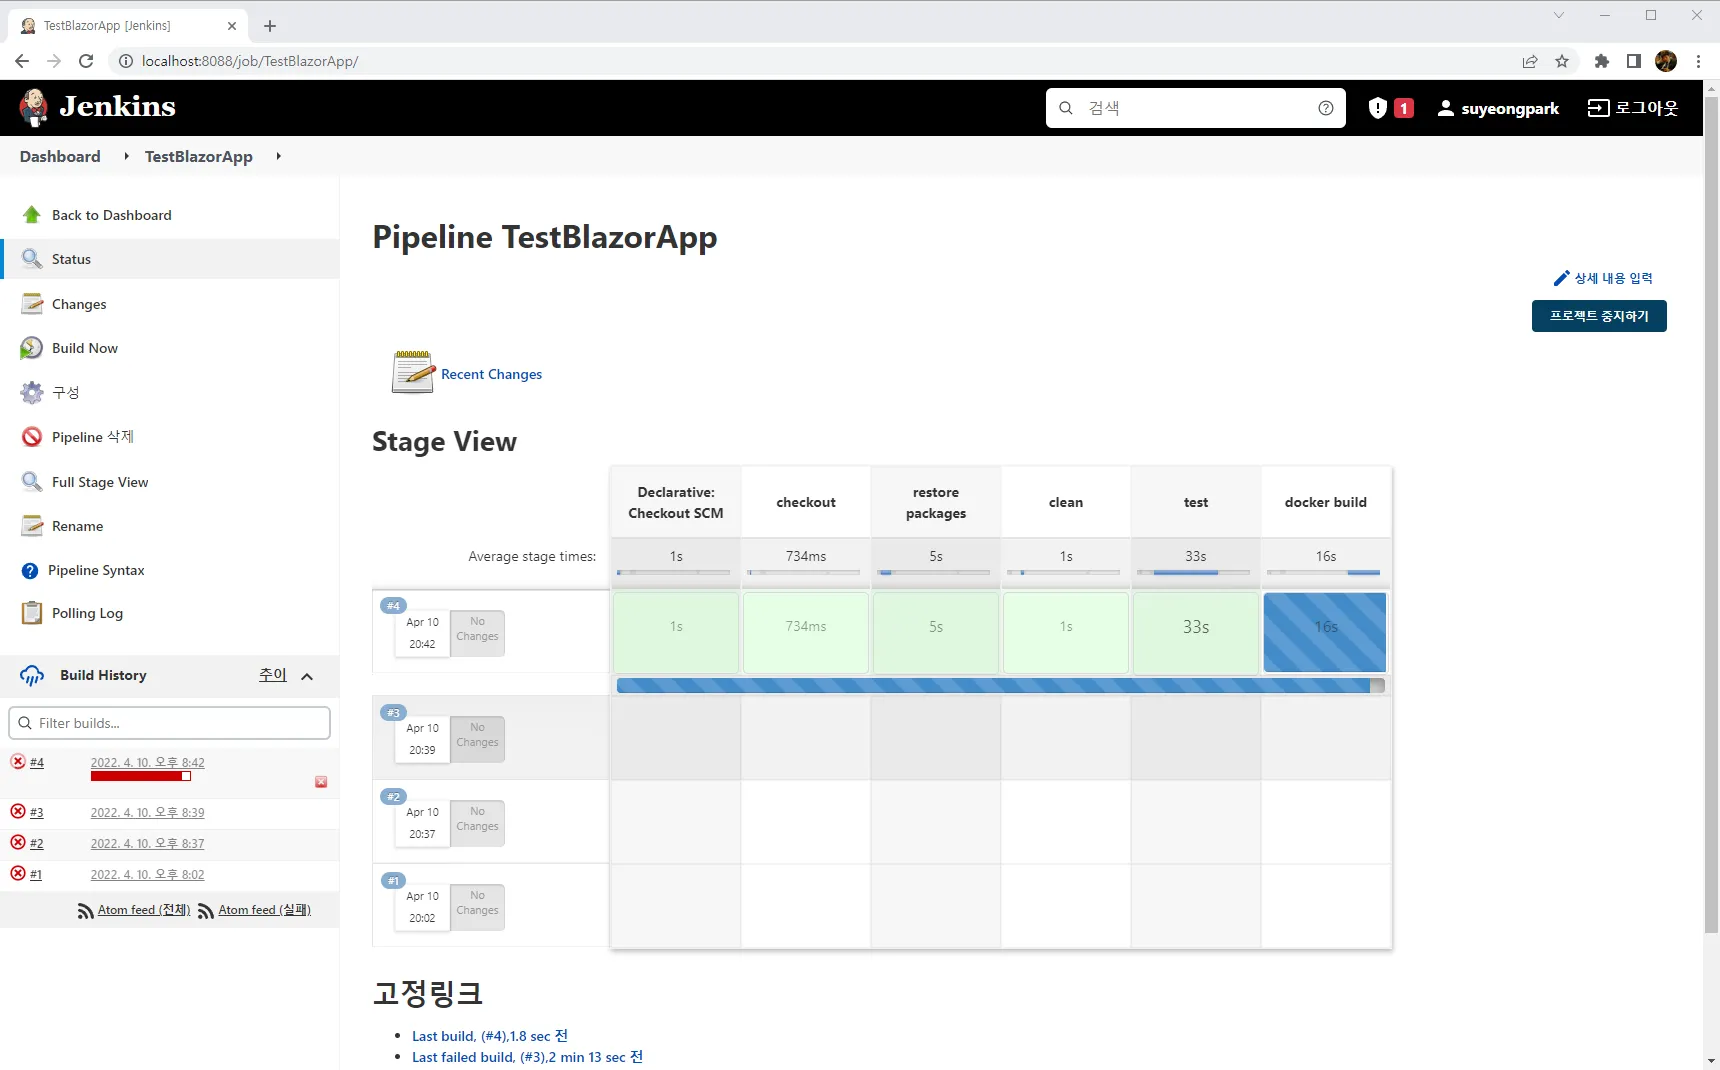Viewport: 1720px width, 1070px height.
Task: Cancel running build #4 with red X
Action: [x=321, y=782]
